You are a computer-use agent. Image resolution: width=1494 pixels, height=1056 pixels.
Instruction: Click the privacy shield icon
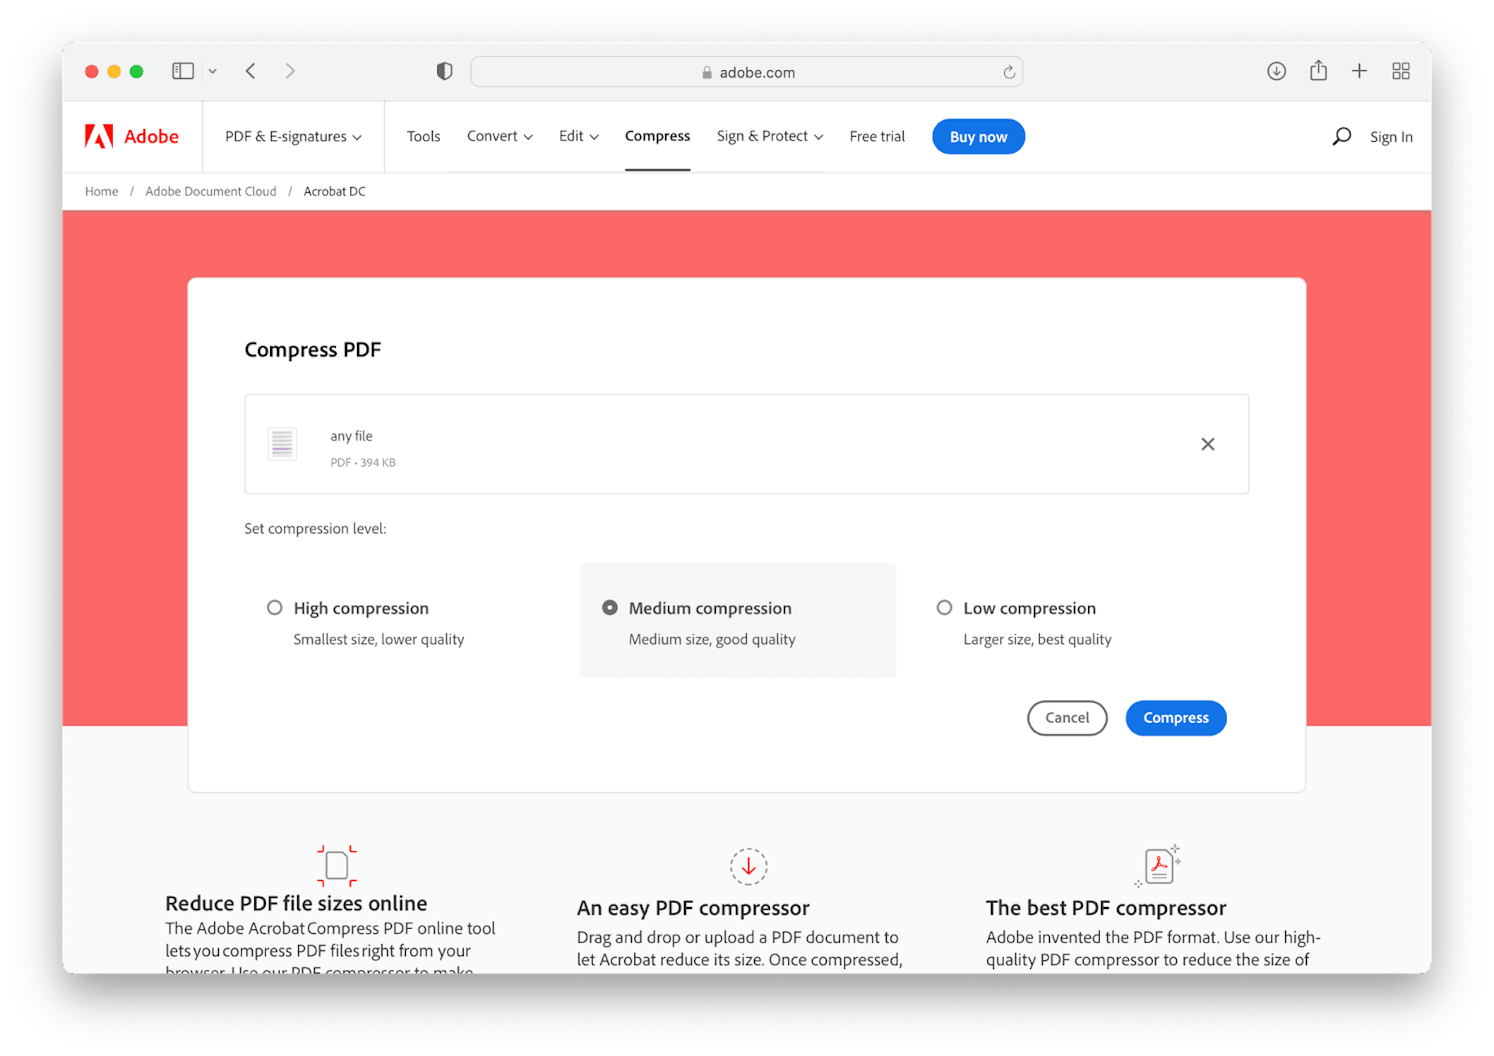444,71
